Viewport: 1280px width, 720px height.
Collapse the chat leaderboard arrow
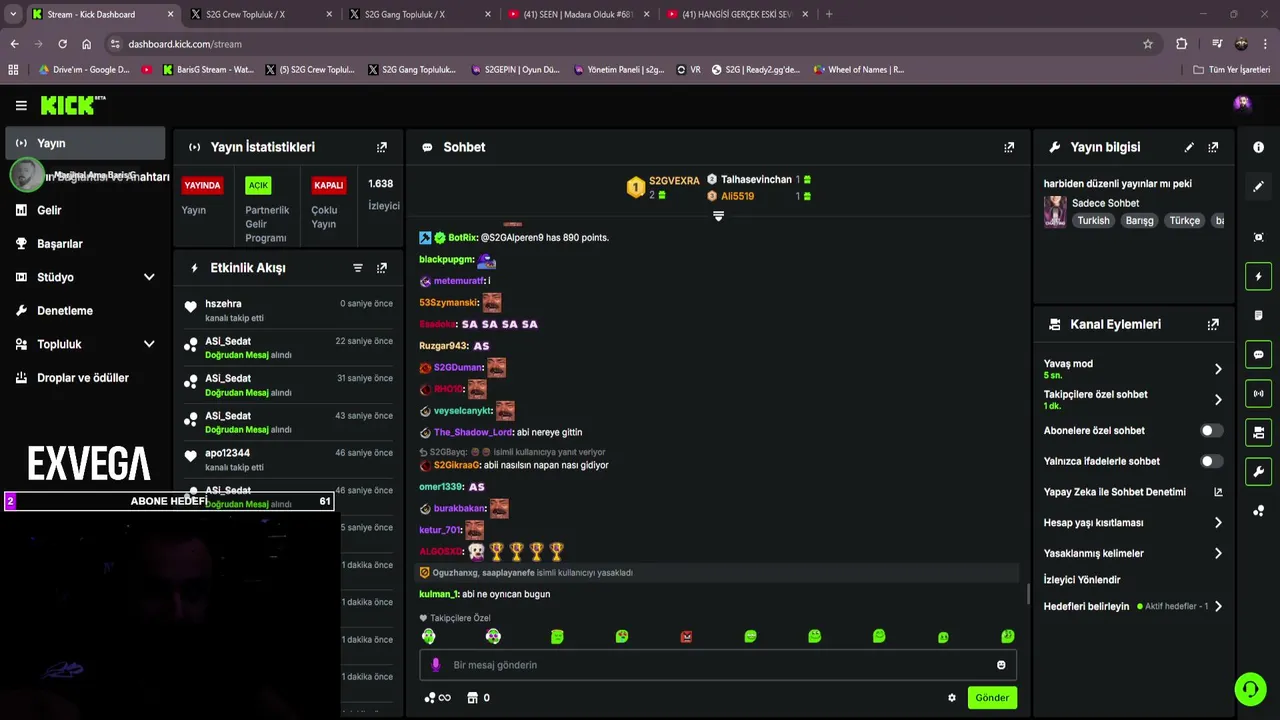(x=718, y=216)
